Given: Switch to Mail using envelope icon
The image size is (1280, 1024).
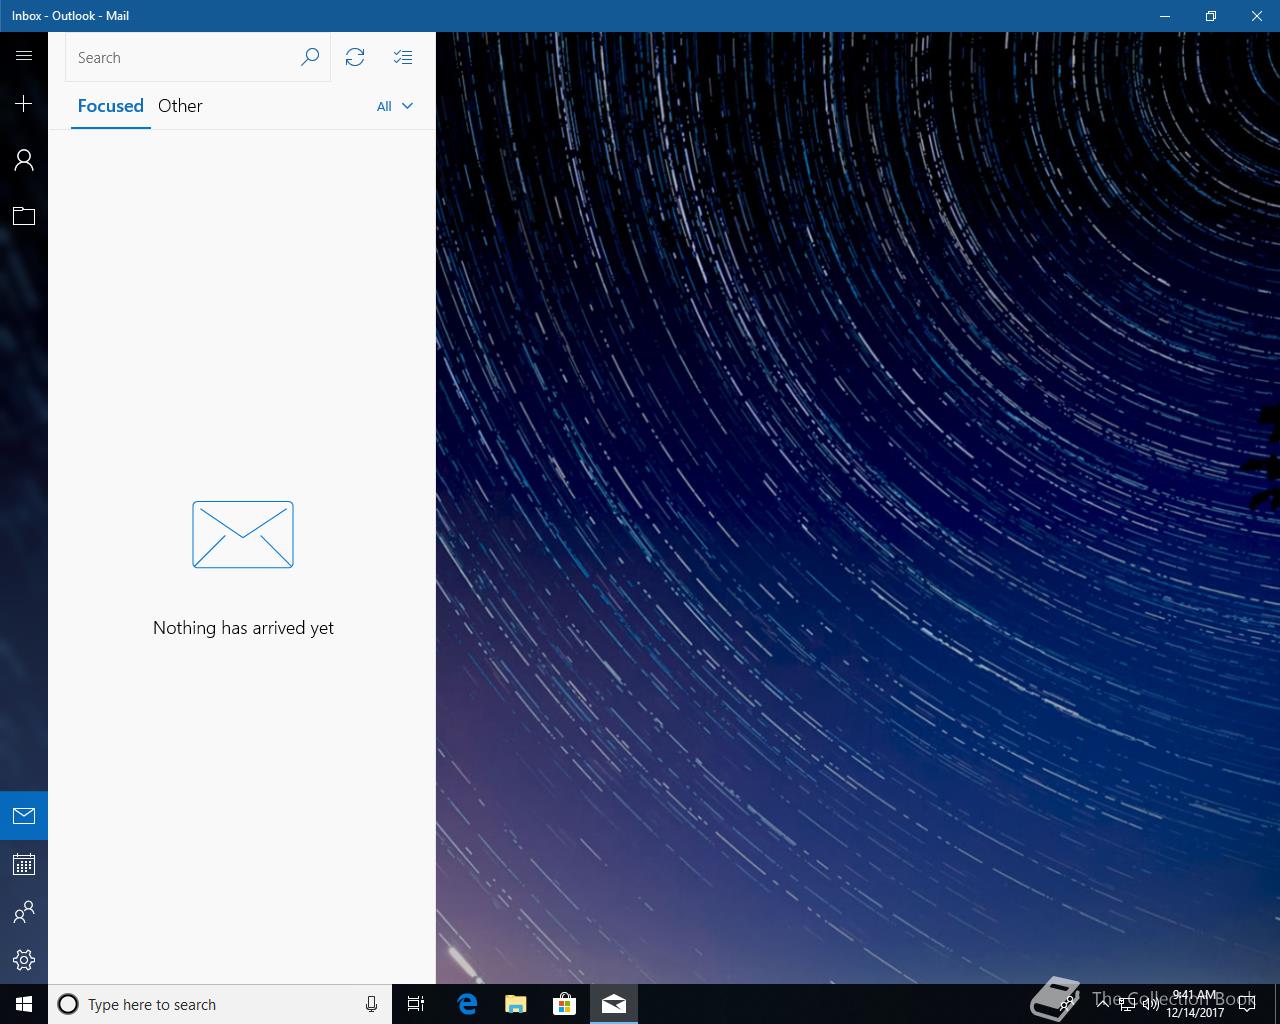Looking at the screenshot, I should coord(24,816).
